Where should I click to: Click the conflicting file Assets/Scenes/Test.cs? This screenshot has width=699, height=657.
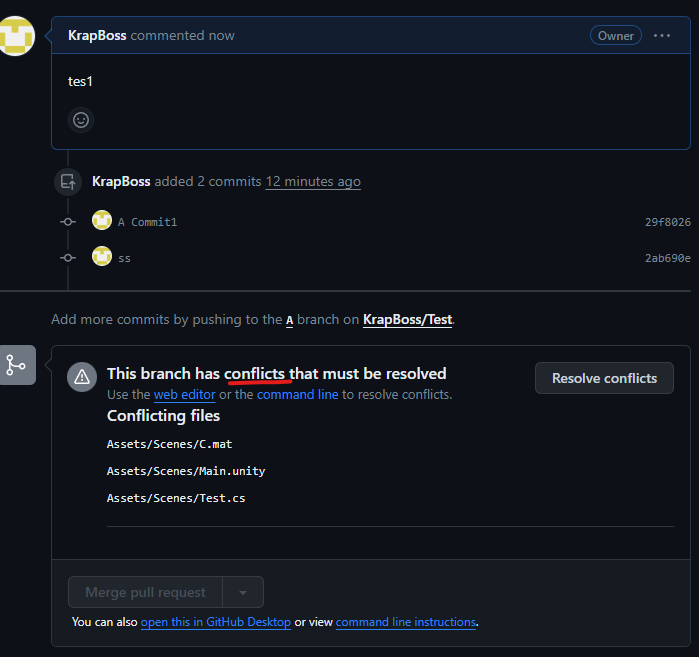(x=176, y=498)
